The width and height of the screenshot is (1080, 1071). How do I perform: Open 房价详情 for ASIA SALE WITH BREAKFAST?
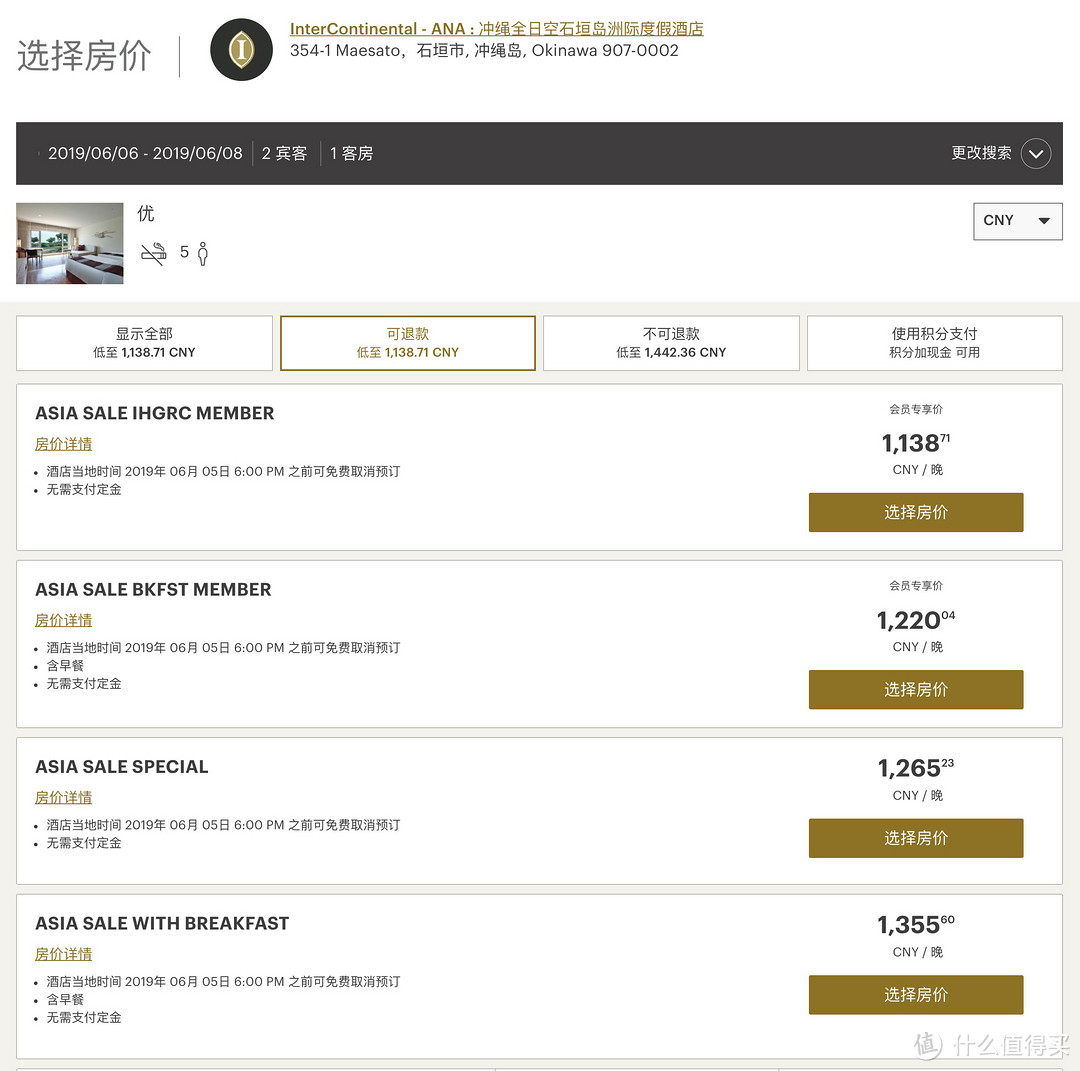[63, 955]
